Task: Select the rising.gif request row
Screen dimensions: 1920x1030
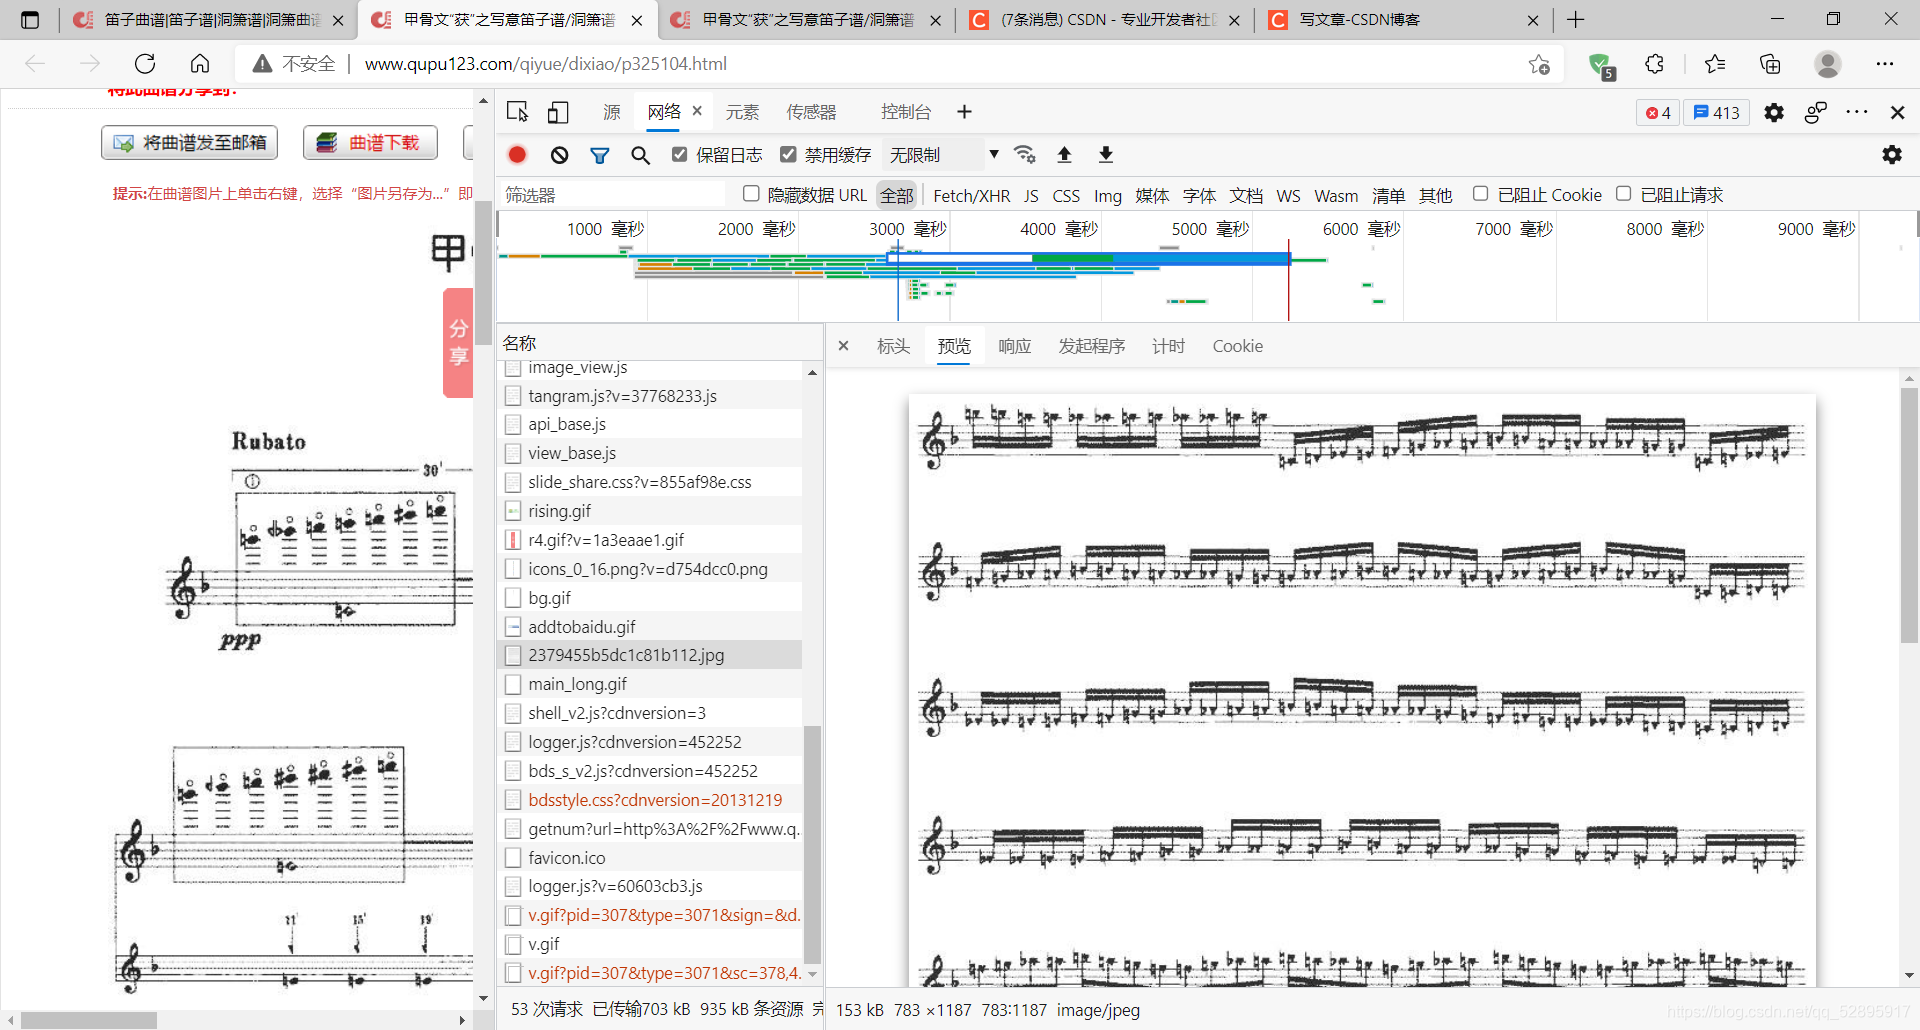Action: point(650,511)
